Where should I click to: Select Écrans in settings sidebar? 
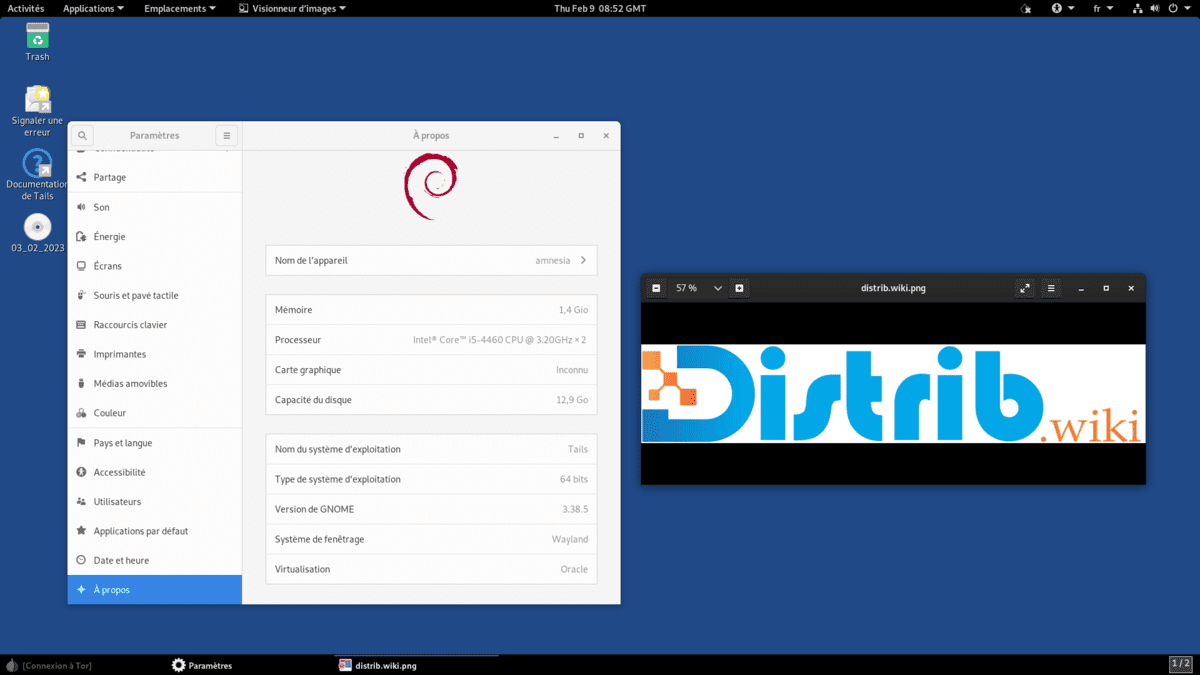click(x=155, y=266)
